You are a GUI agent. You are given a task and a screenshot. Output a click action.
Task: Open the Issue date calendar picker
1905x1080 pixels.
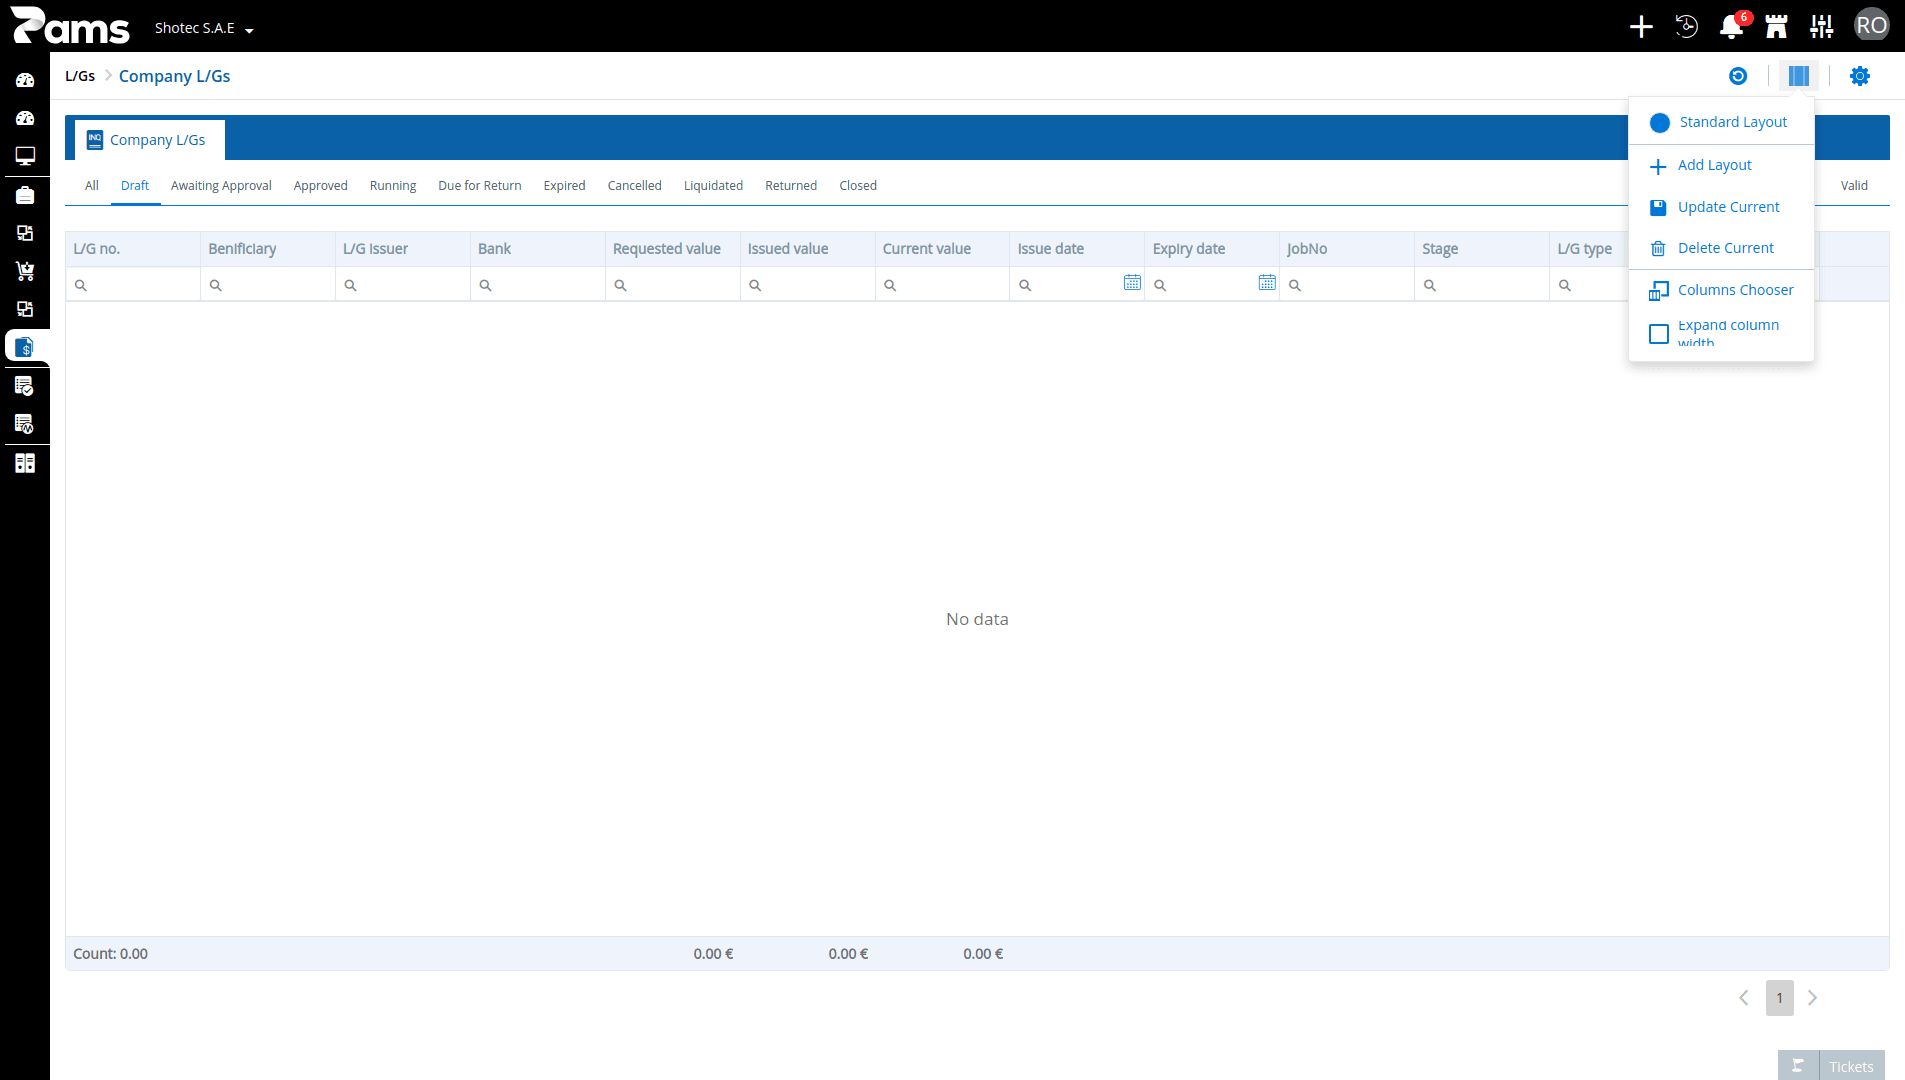[x=1132, y=283]
